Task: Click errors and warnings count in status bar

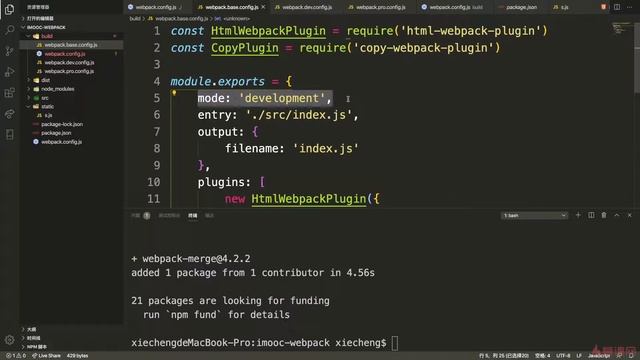Action: (x=16, y=356)
